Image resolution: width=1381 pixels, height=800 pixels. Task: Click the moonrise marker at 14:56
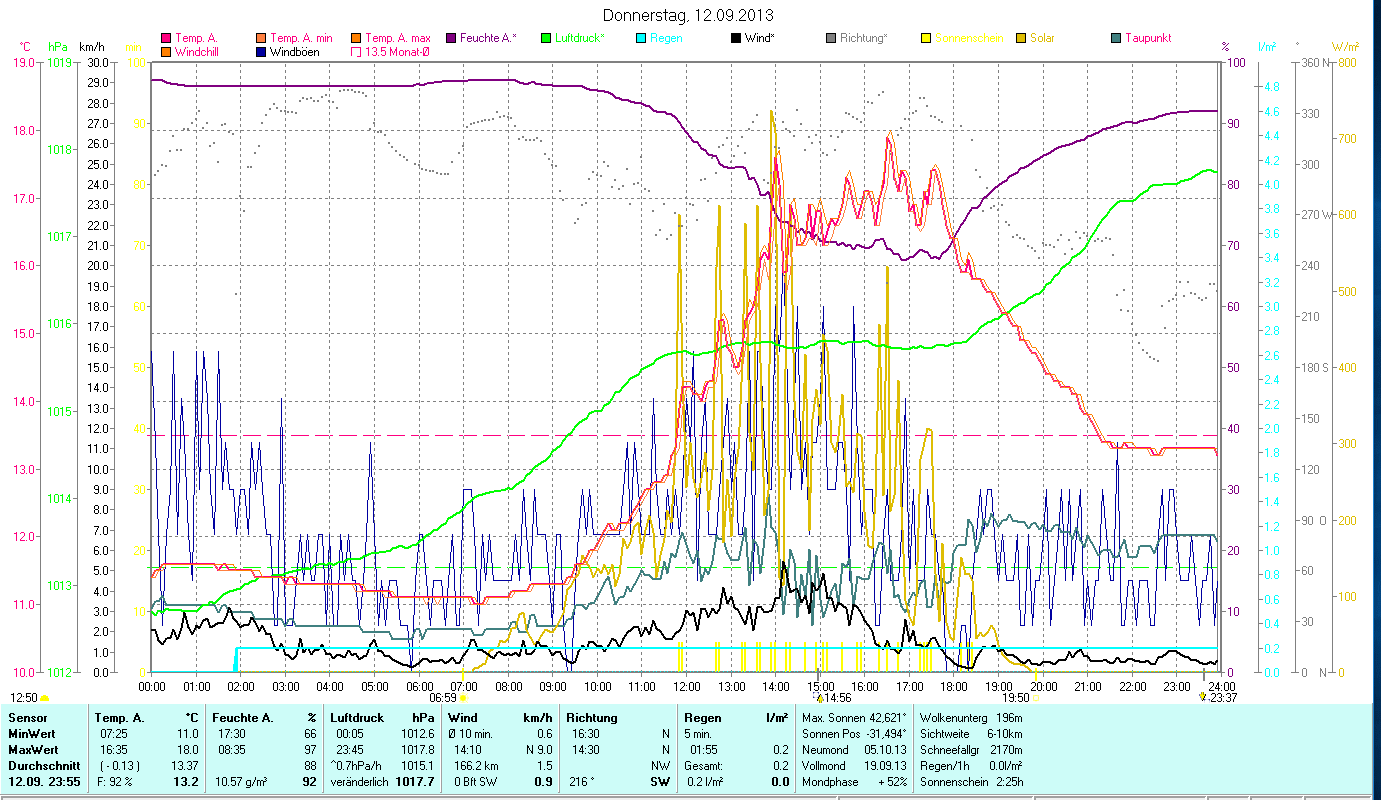(x=820, y=698)
